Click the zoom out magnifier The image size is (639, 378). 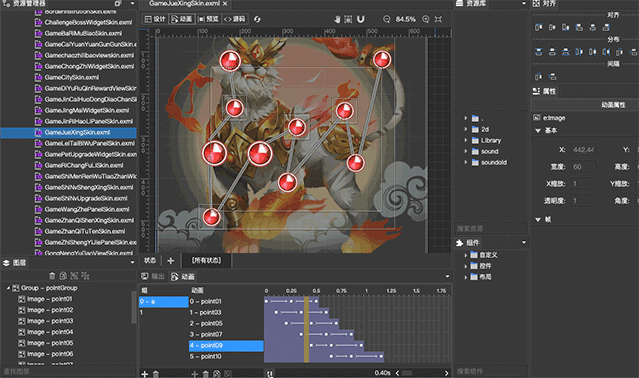coord(386,19)
